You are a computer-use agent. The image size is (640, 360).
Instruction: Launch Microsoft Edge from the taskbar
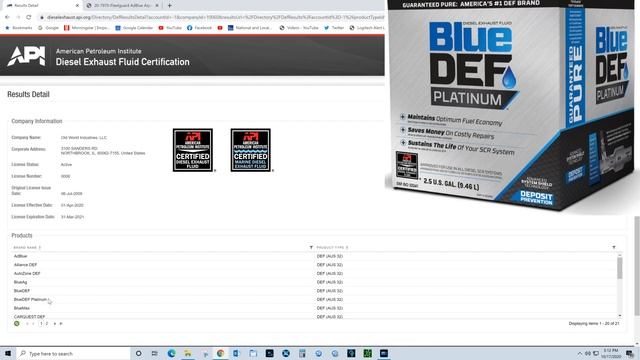(x=171, y=353)
